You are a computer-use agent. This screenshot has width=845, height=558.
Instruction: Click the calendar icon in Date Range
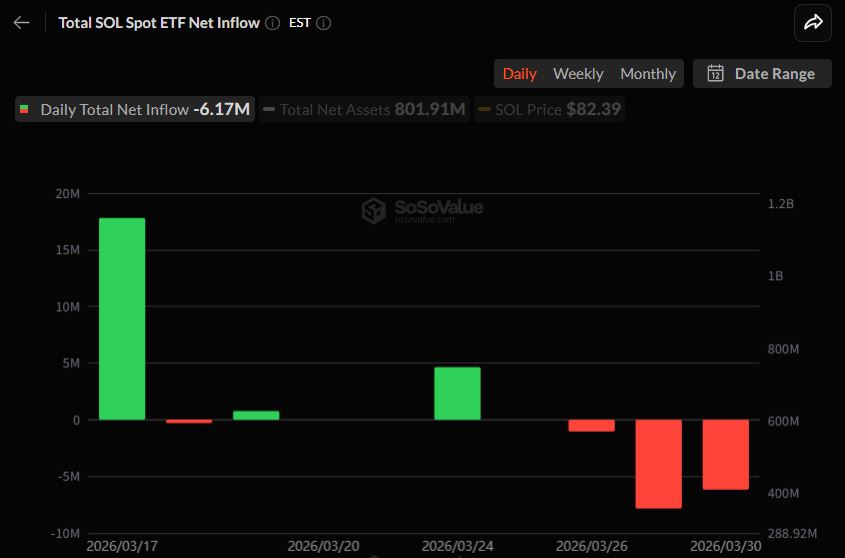pos(715,73)
